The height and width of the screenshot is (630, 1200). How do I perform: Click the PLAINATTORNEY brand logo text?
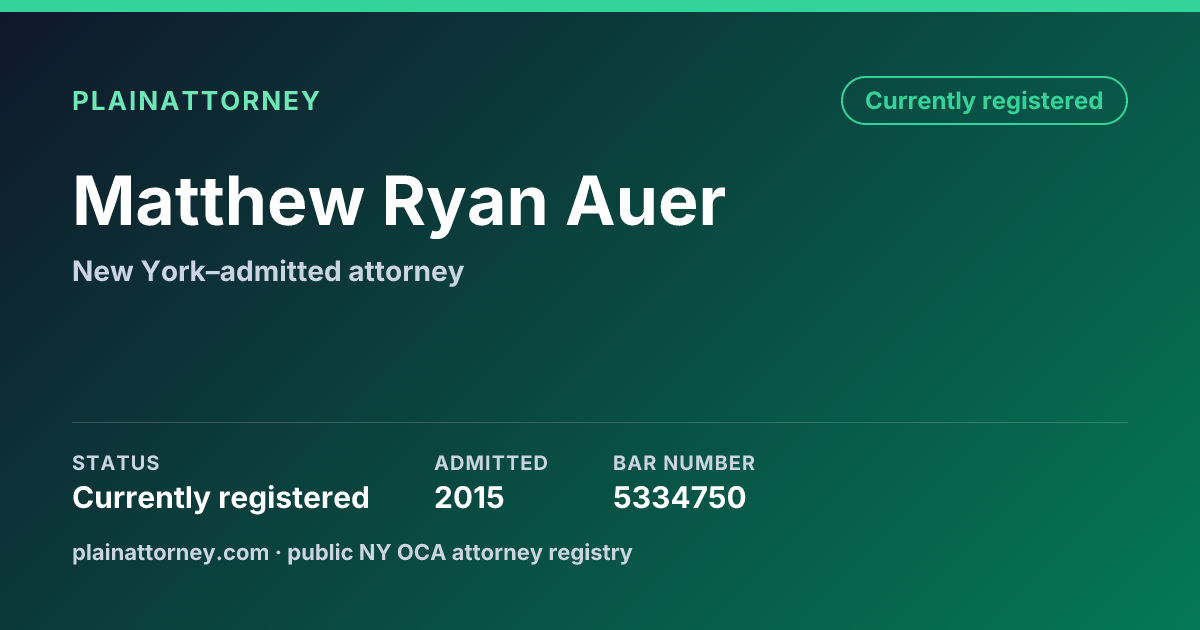point(196,101)
